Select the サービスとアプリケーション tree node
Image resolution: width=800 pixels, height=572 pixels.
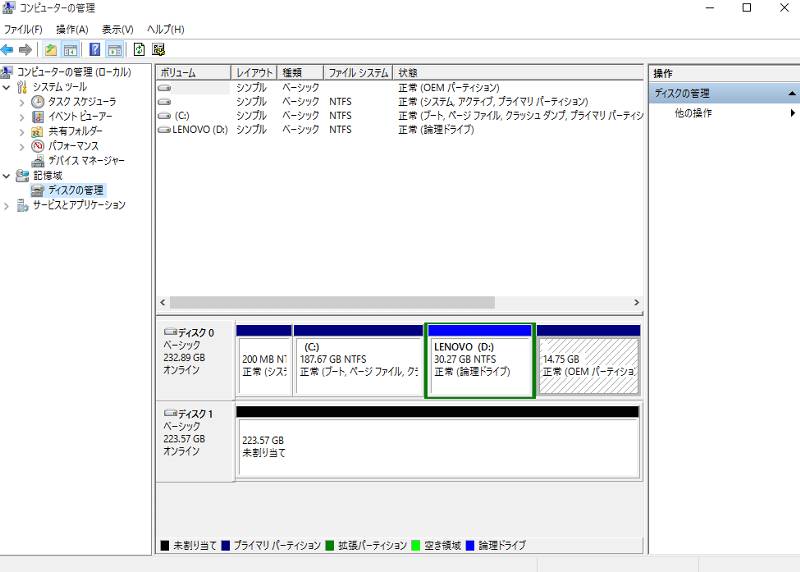pyautogui.click(x=79, y=205)
